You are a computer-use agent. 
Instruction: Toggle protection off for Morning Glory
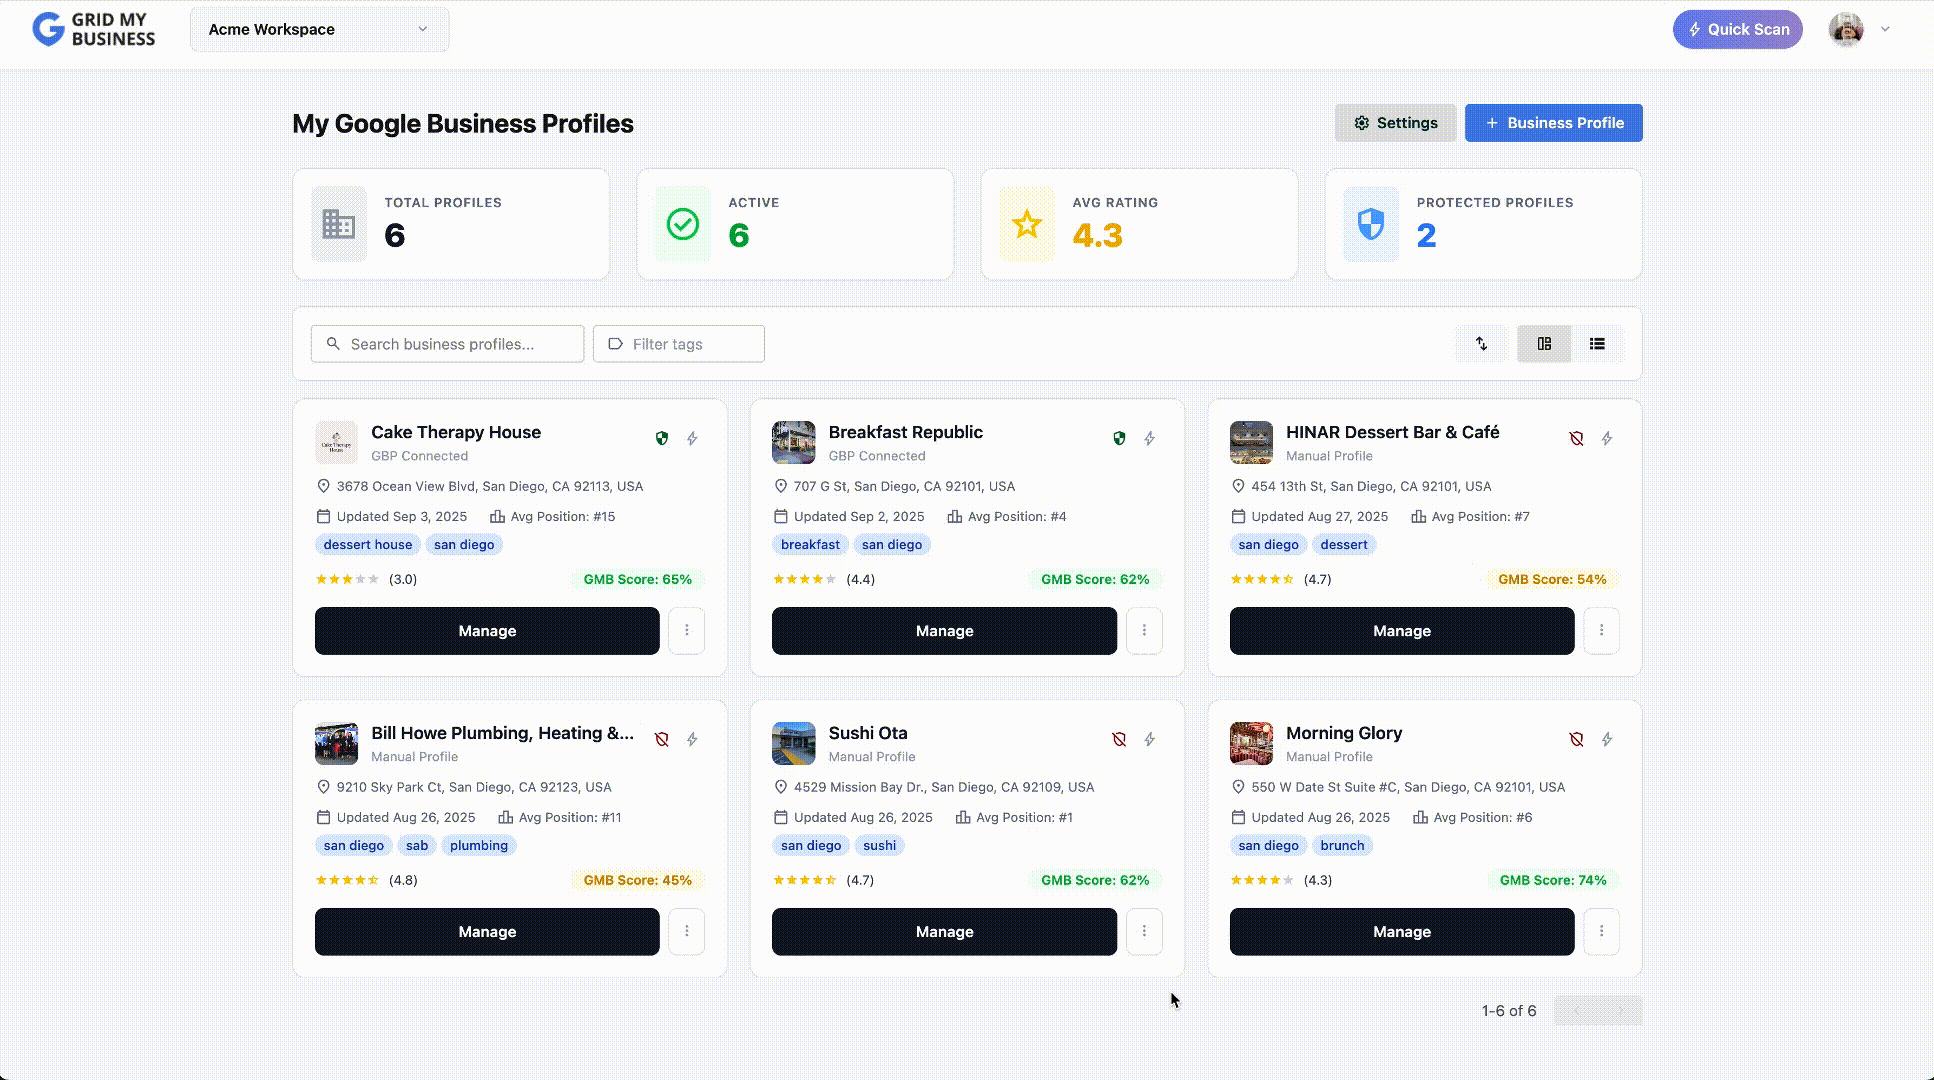(x=1577, y=739)
